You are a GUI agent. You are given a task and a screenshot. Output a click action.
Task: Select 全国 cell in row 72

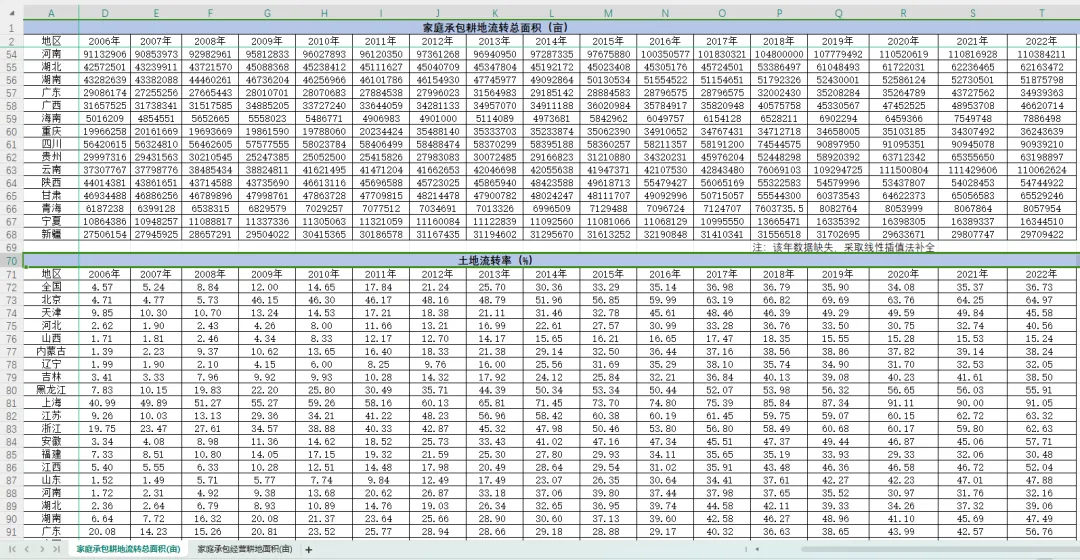(x=51, y=287)
